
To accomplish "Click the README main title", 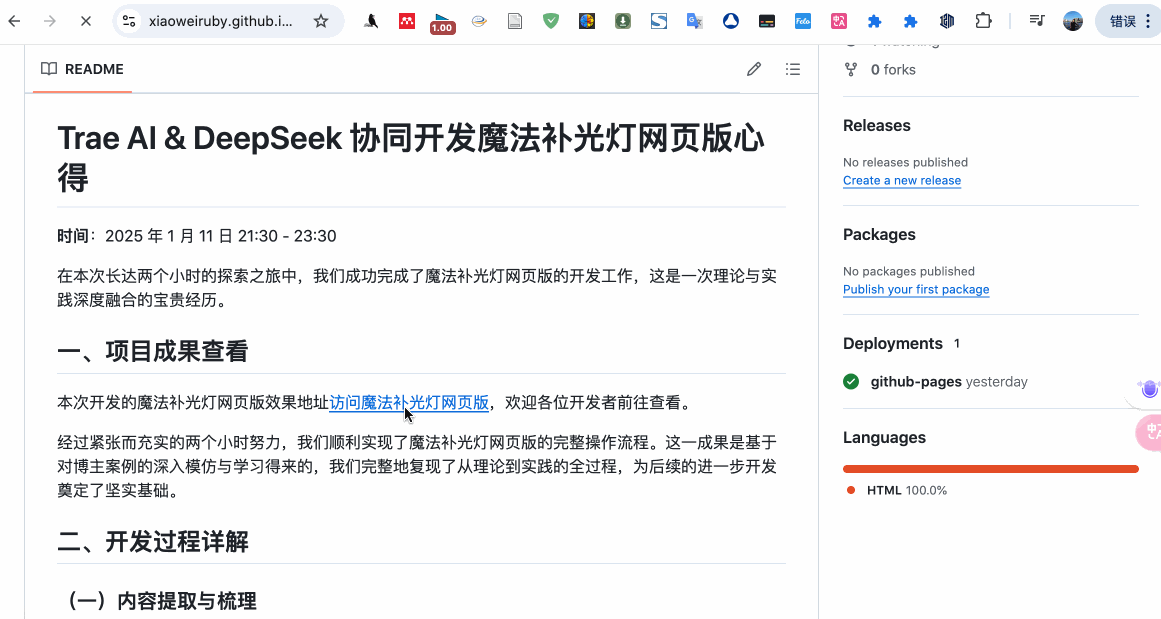I will (411, 157).
